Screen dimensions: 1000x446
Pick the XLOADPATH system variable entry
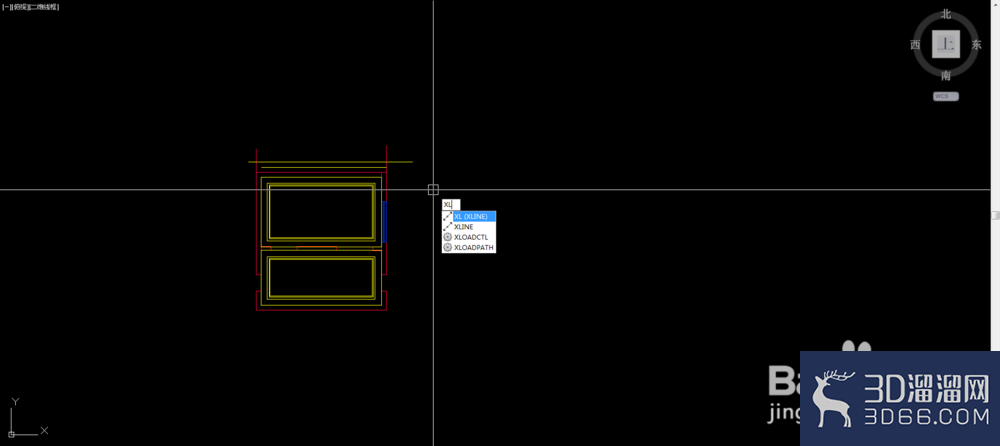point(469,247)
